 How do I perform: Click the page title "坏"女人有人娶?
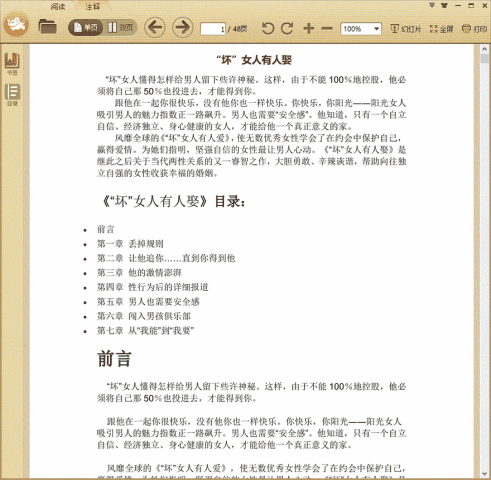254,60
